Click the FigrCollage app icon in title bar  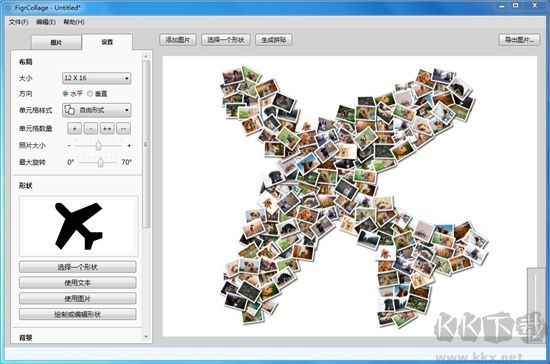[x=8, y=7]
